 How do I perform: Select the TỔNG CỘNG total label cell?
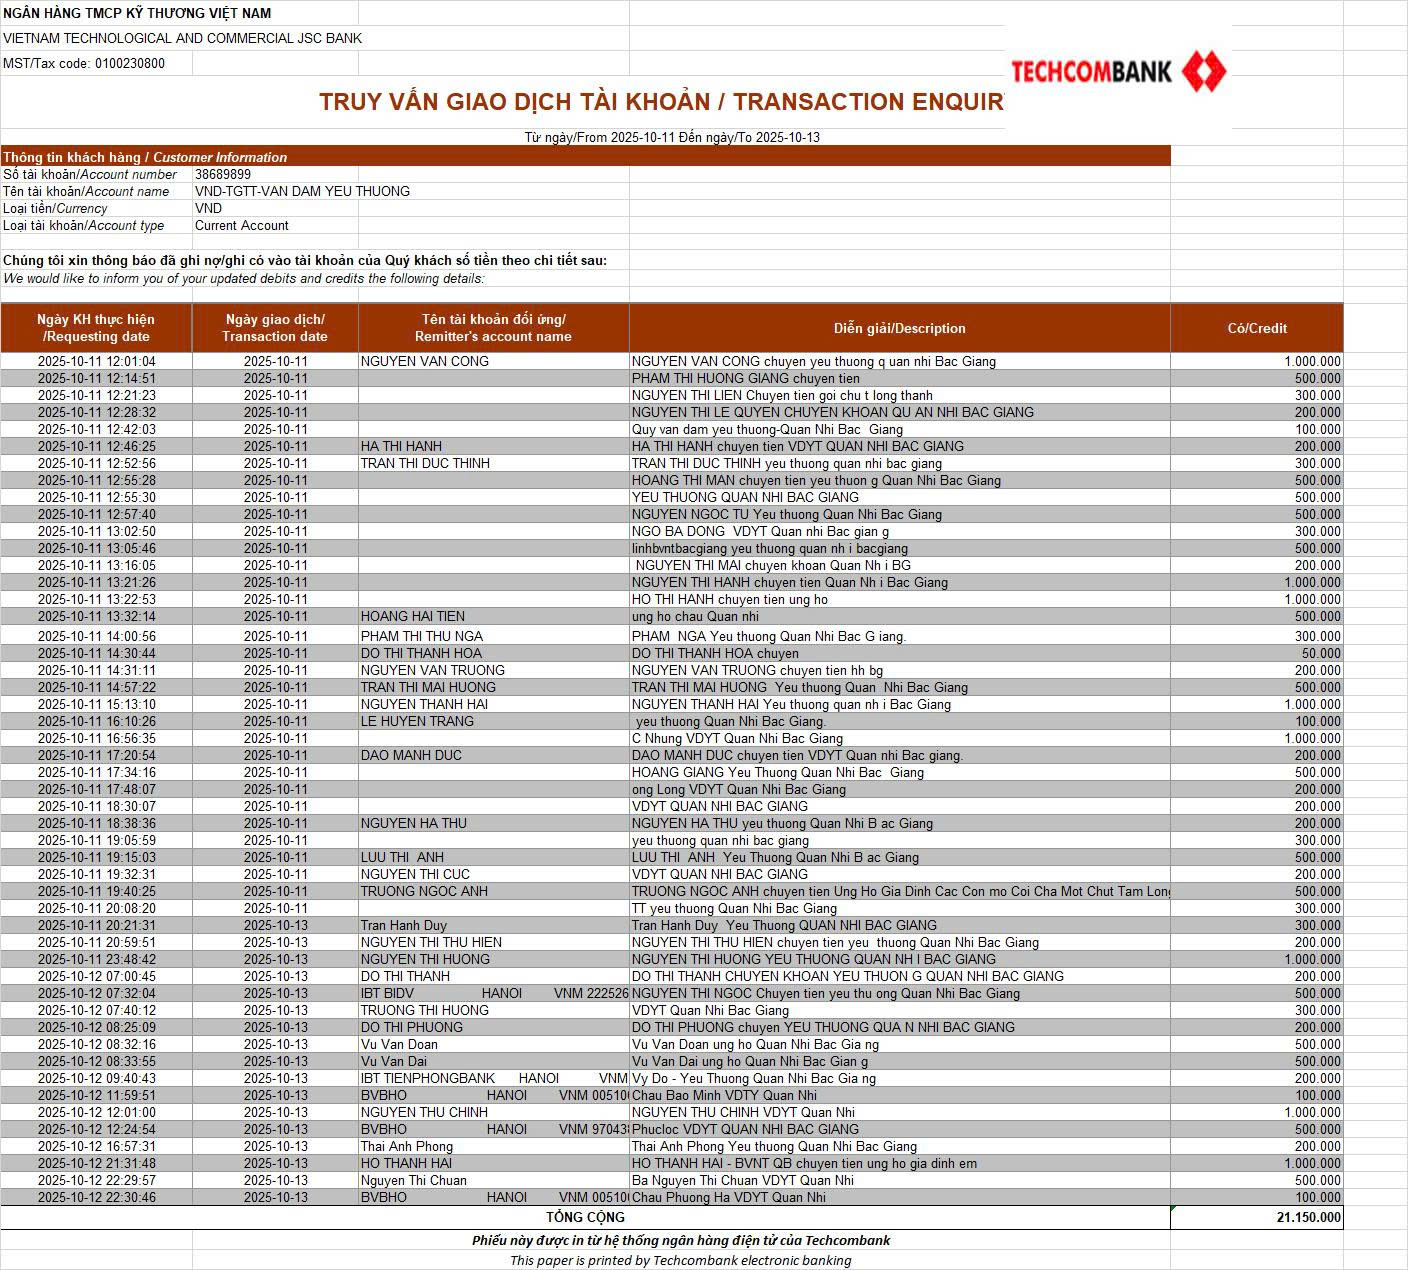click(x=585, y=1217)
